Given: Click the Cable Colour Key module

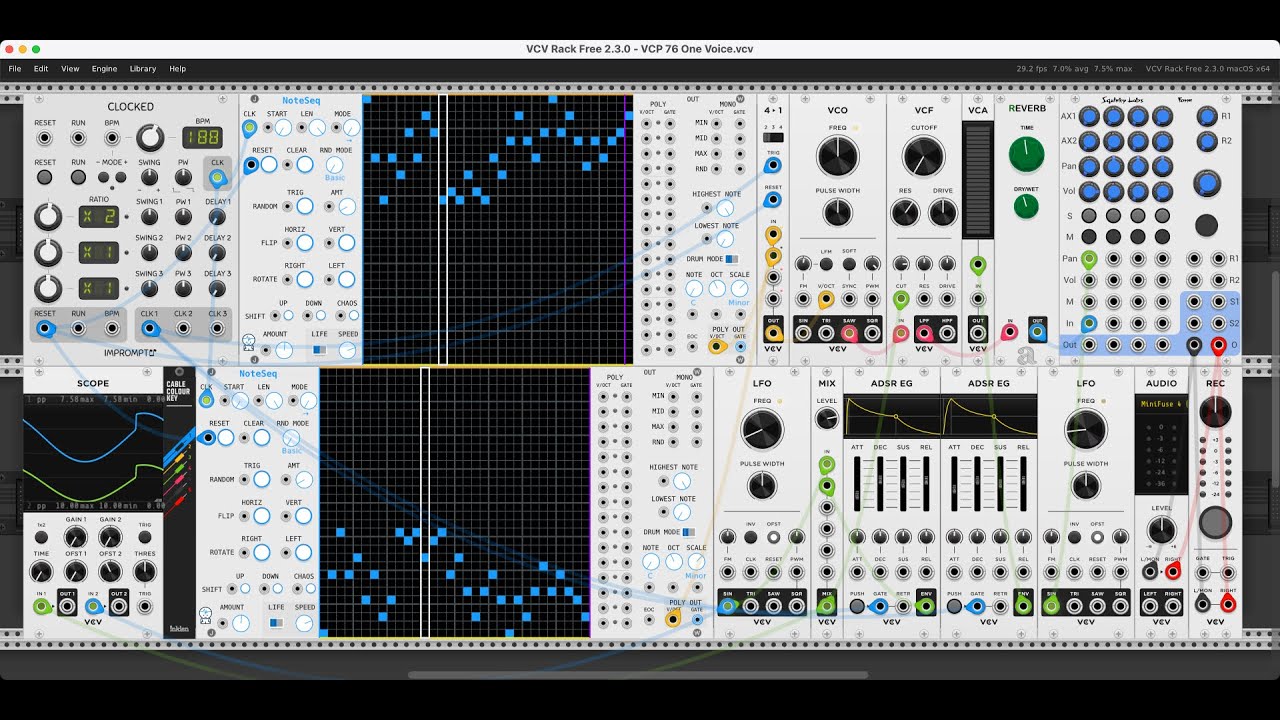Looking at the screenshot, I should (179, 502).
